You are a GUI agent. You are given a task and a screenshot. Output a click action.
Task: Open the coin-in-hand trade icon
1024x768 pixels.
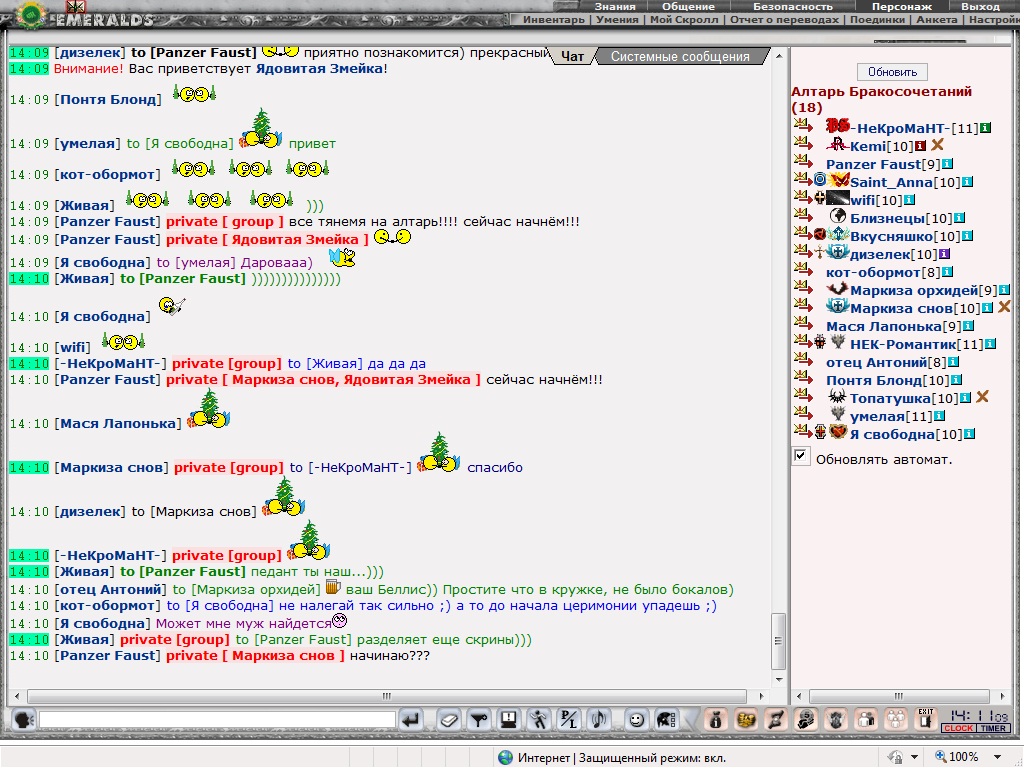(806, 720)
